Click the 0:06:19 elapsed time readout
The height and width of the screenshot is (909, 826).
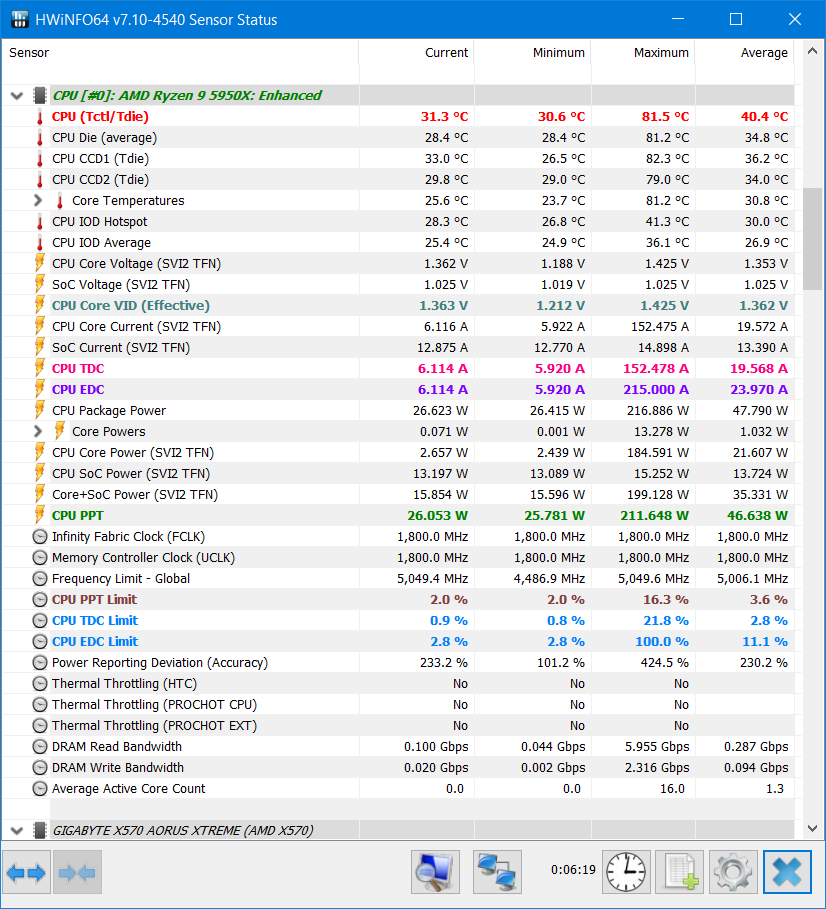point(573,870)
